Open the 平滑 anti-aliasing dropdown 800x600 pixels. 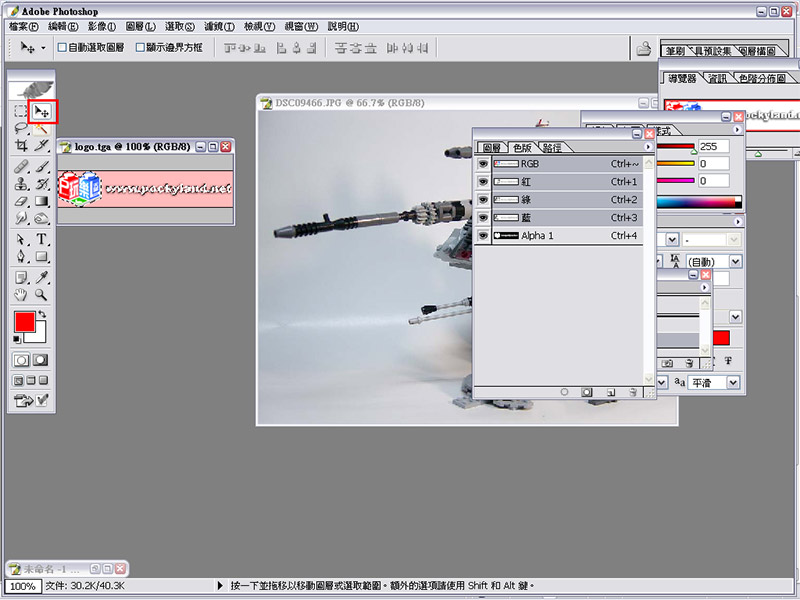coord(734,383)
